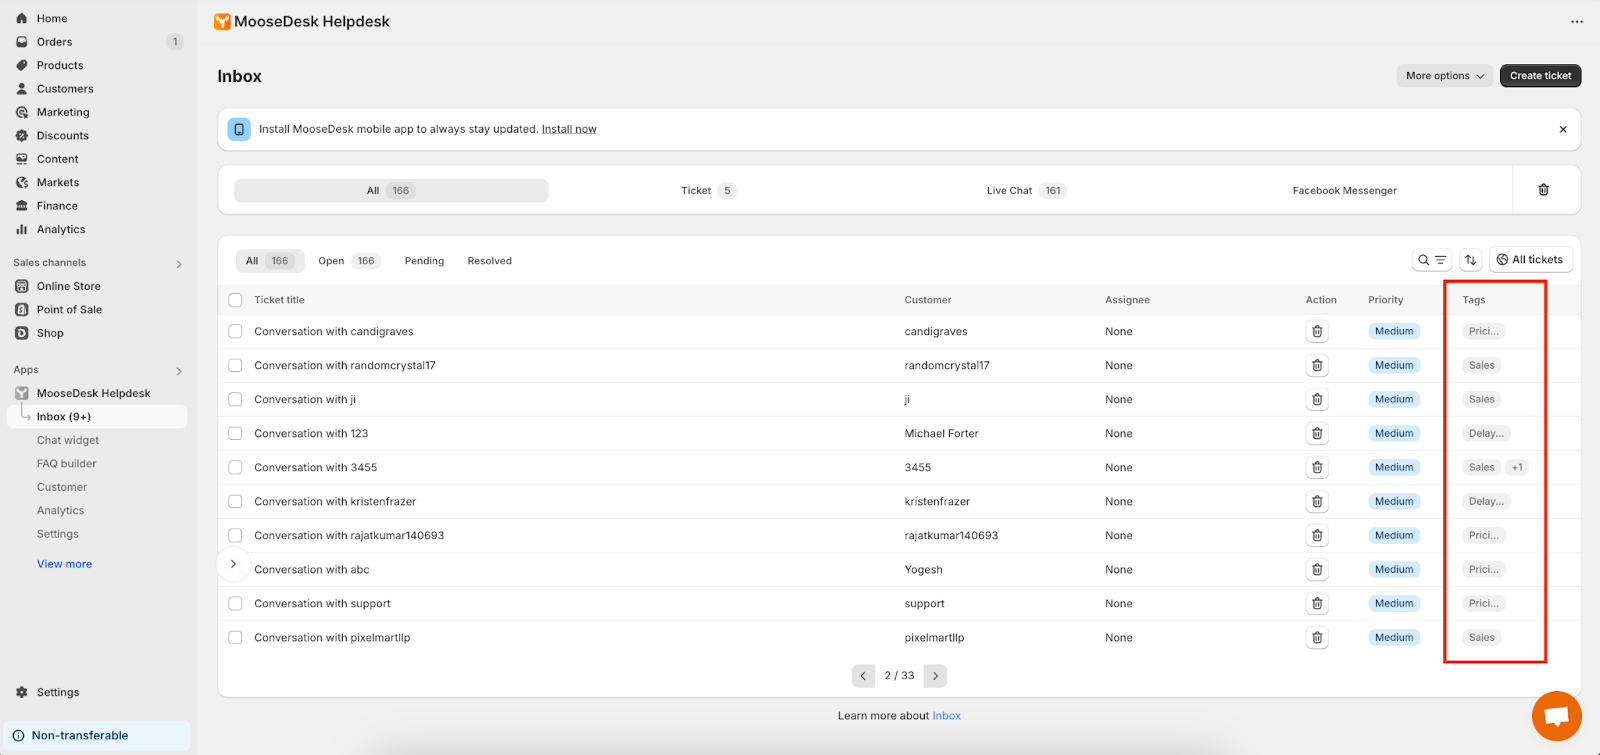Screen dimensions: 1600x755
Task: Delete the candigraves conversation with trash icon
Action: [1317, 332]
